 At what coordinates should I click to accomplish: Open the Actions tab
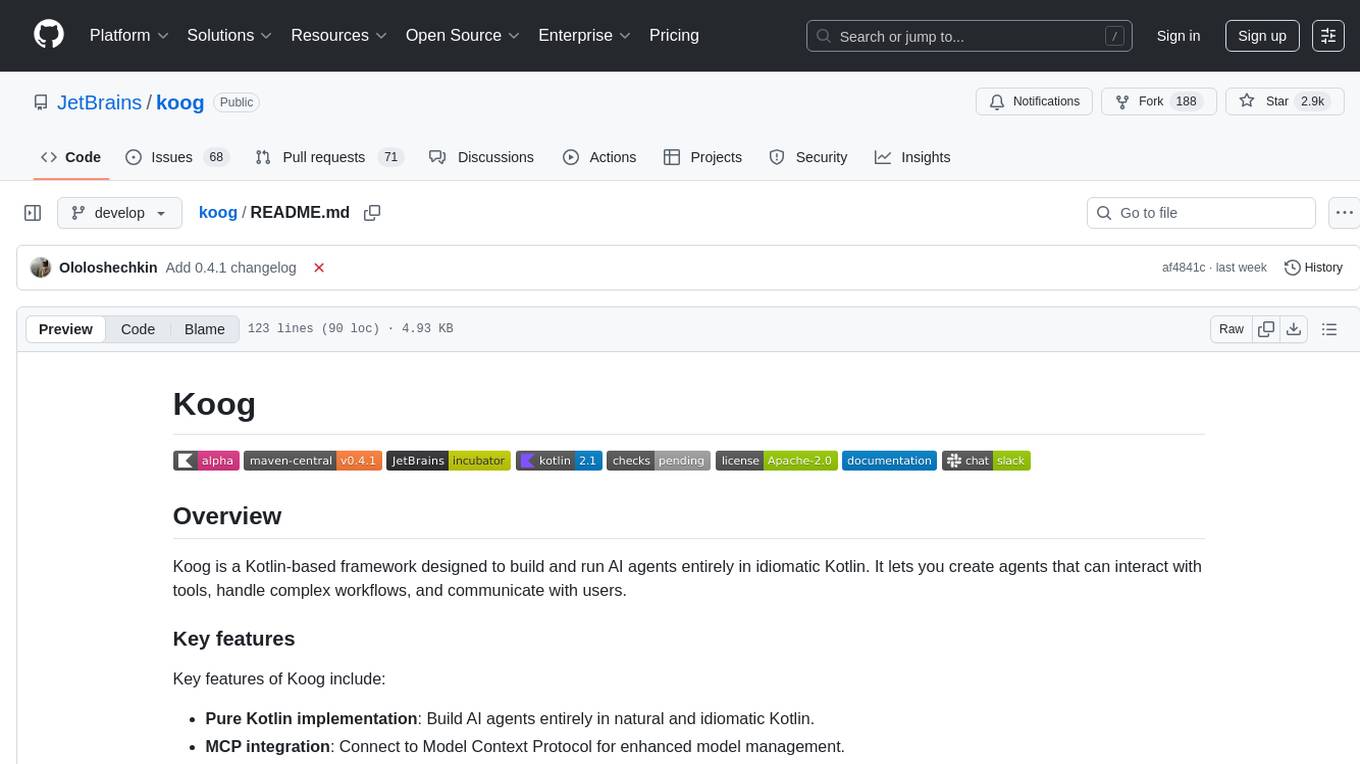(x=599, y=157)
